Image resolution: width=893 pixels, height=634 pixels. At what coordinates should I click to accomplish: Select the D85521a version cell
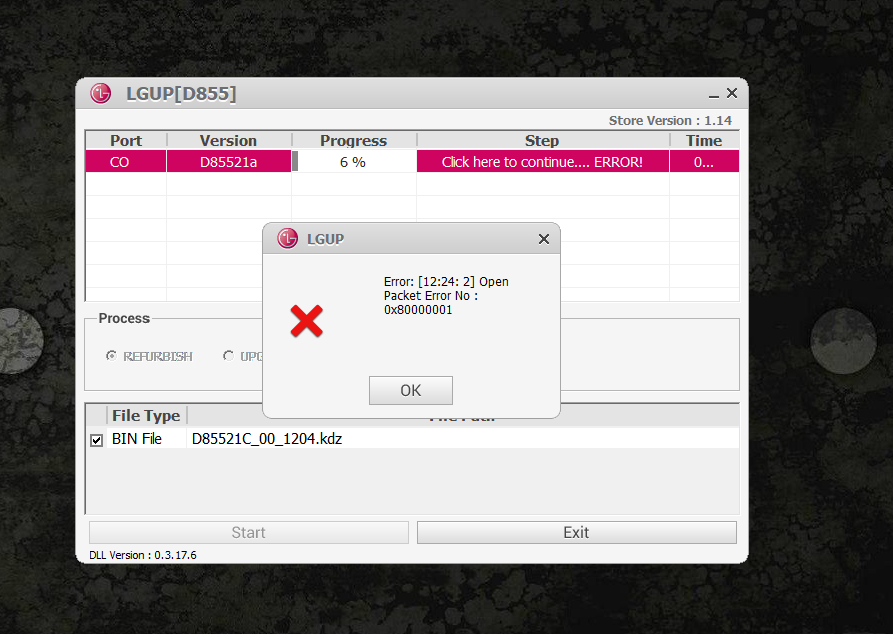click(228, 162)
